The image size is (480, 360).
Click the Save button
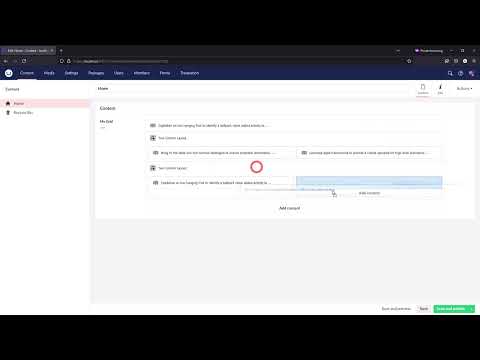[424, 309]
